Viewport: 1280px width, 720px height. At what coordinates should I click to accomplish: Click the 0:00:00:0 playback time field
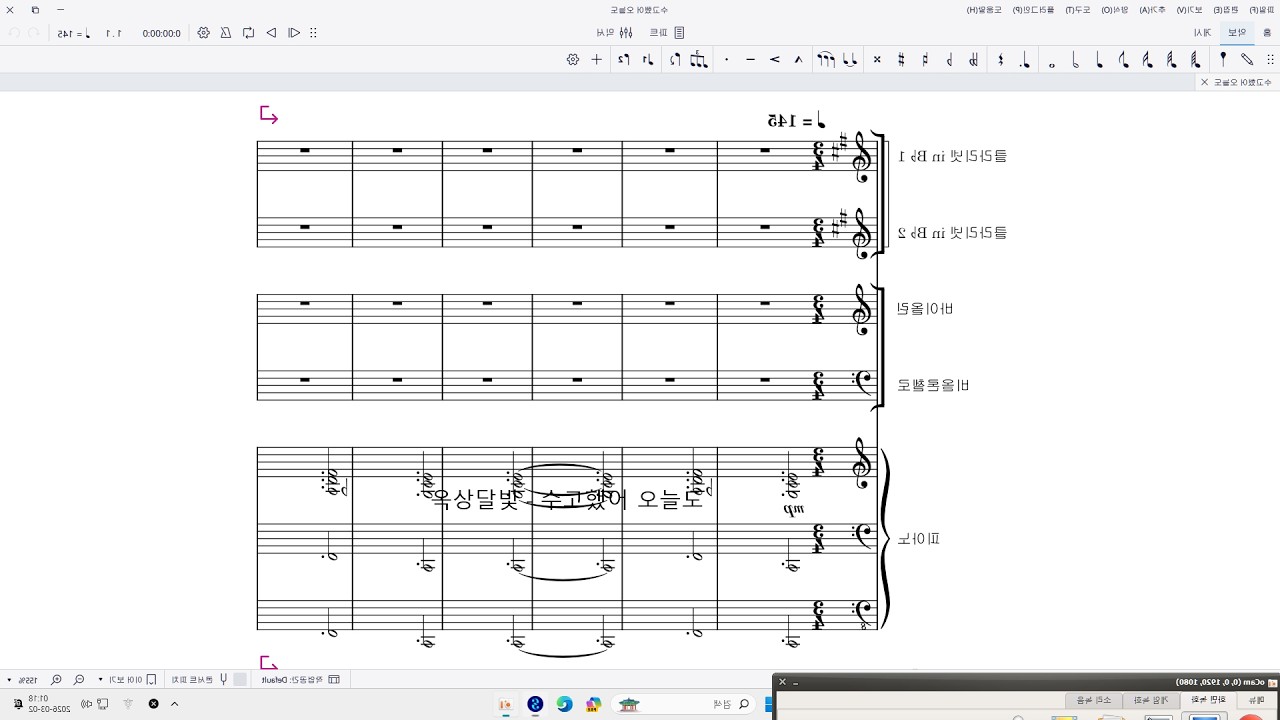pyautogui.click(x=162, y=33)
